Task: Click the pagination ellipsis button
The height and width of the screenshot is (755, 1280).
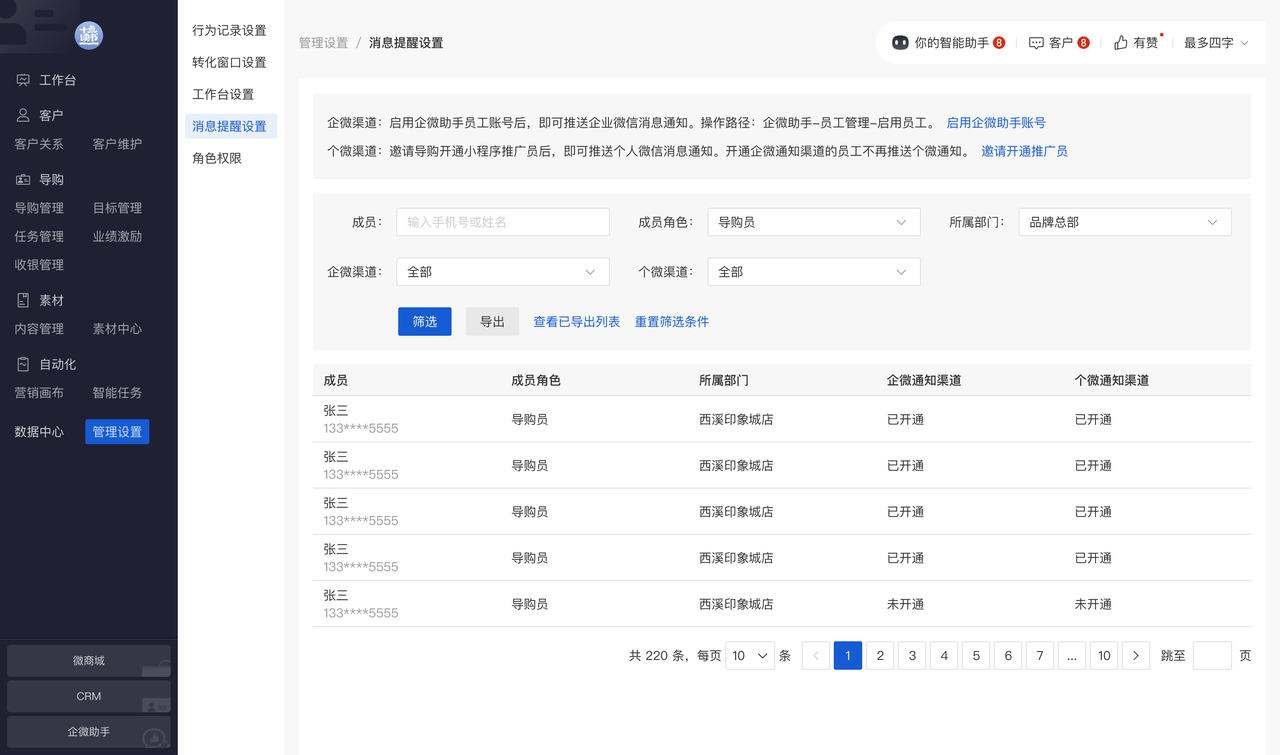Action: pyautogui.click(x=1072, y=656)
